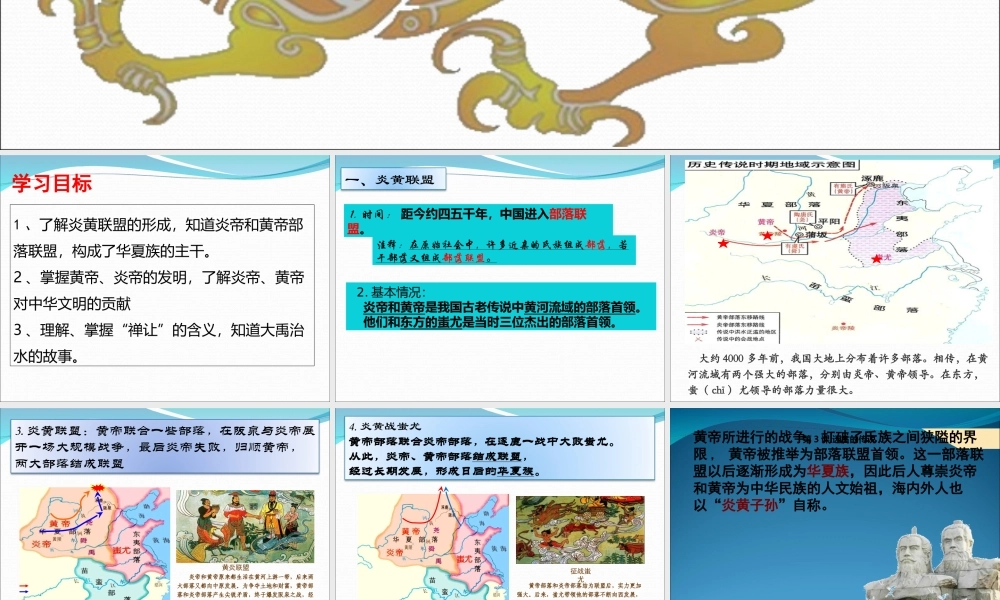1000x600 pixels.
Task: Click the red 学习目标 heading
Action: [52, 184]
